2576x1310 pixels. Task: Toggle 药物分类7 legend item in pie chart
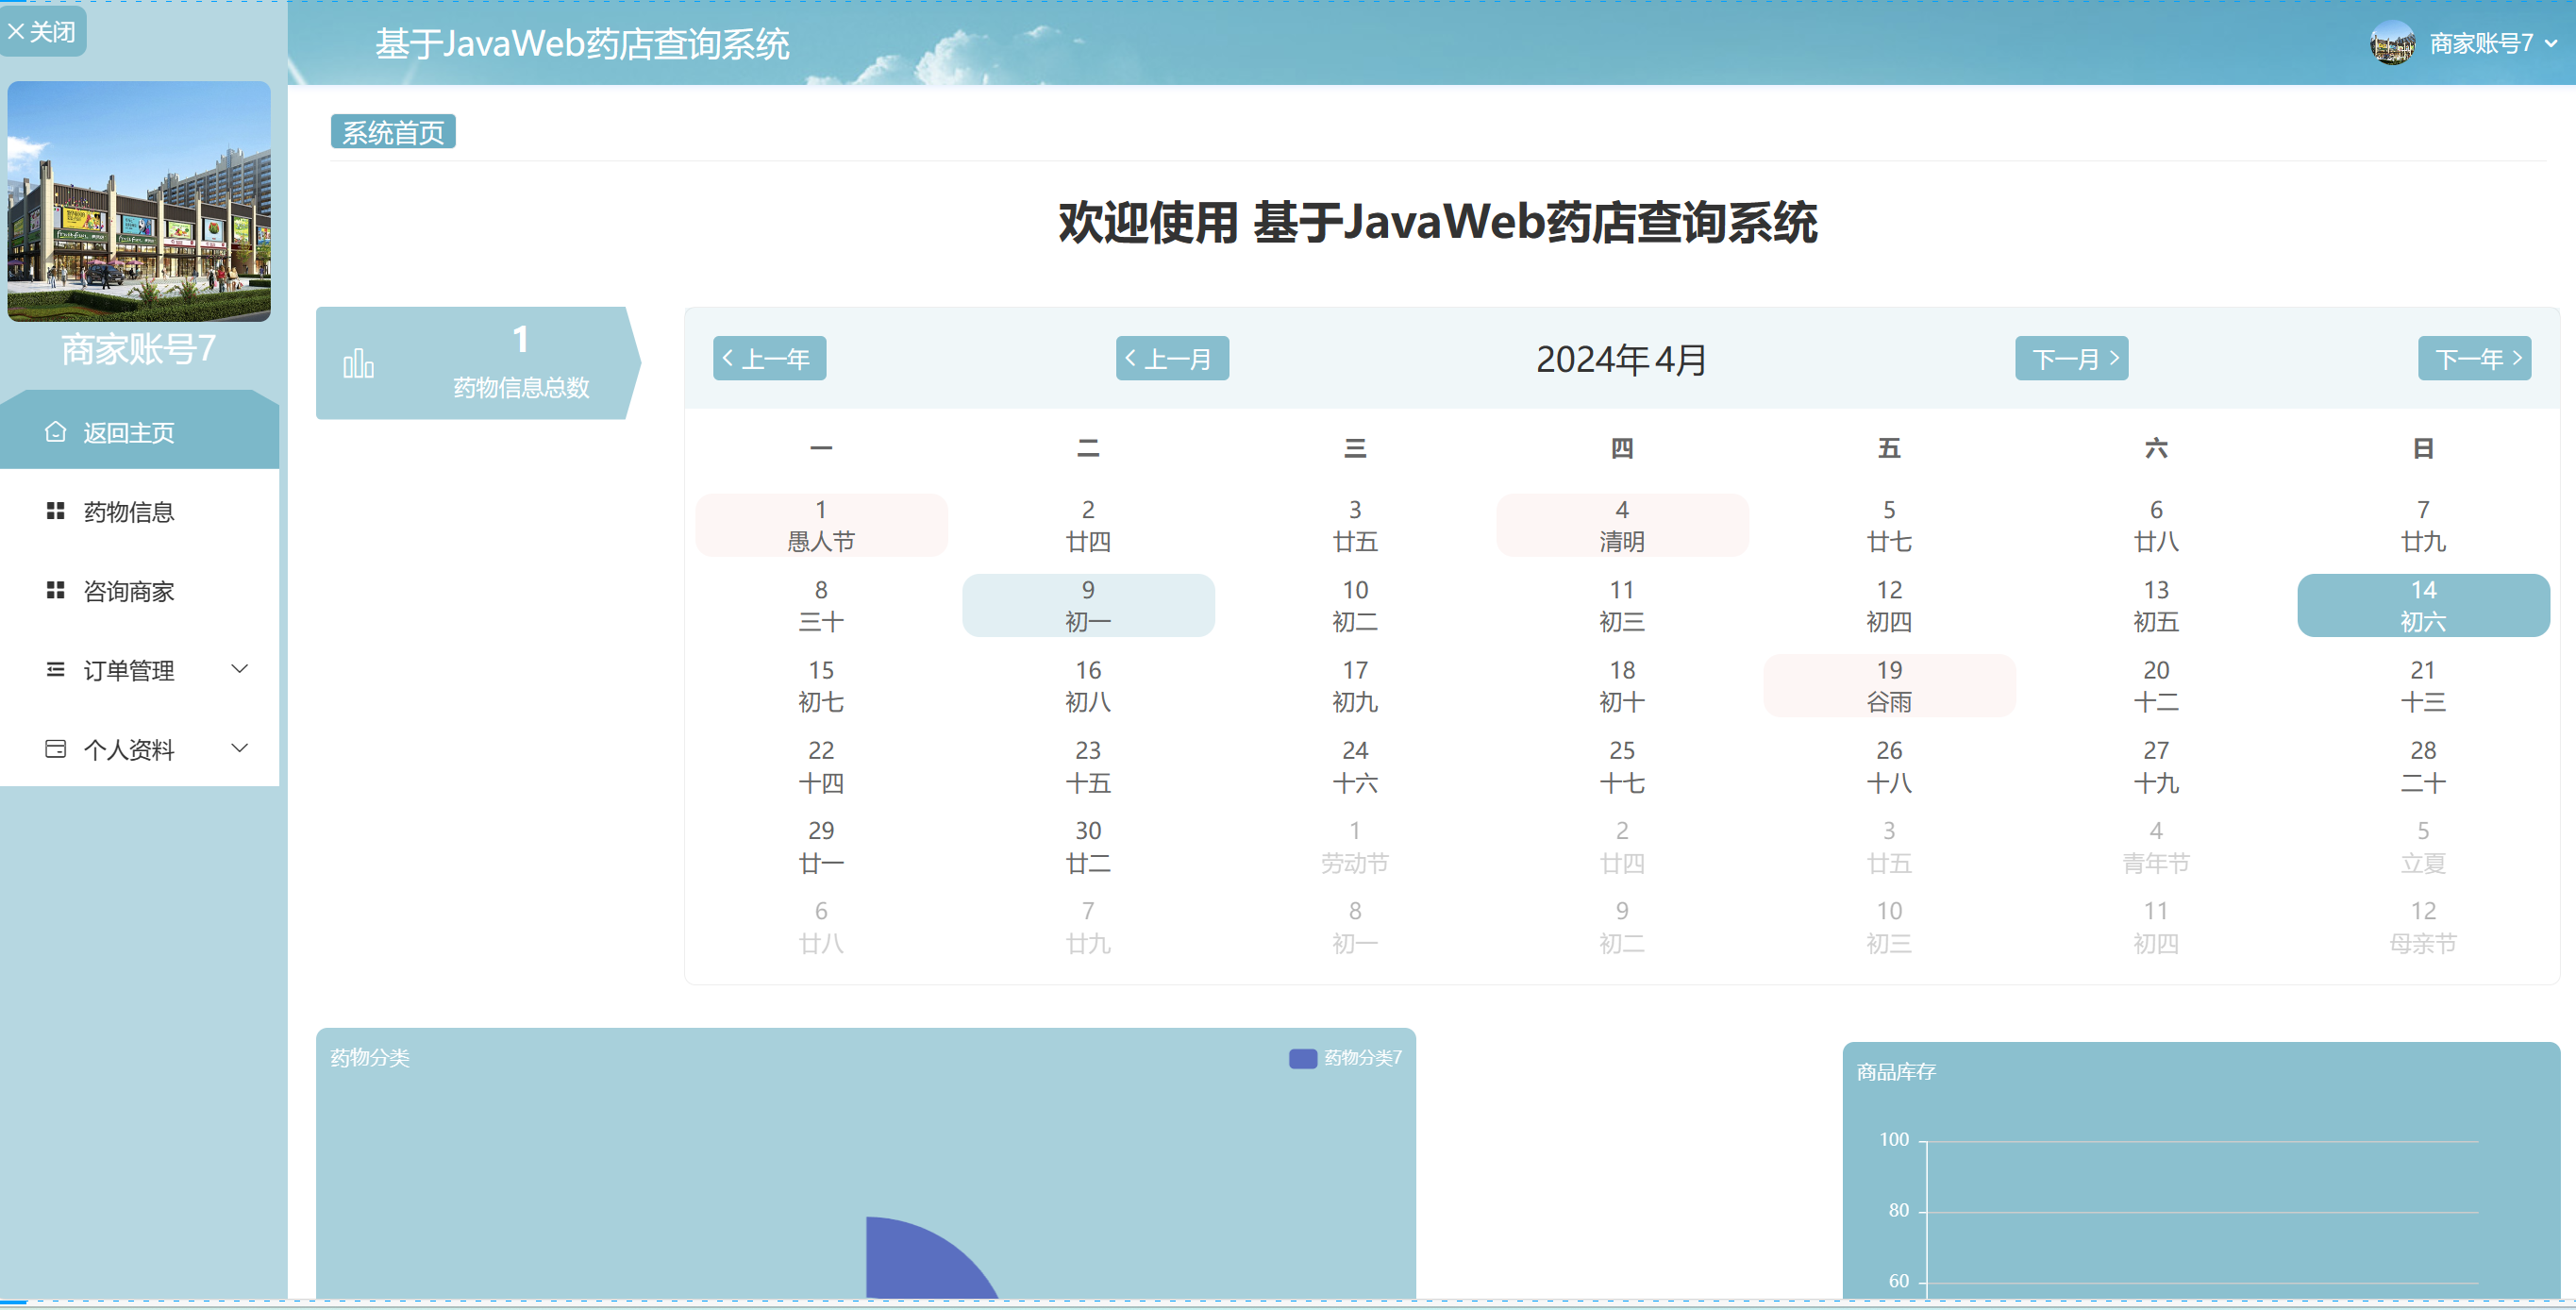click(1345, 1058)
